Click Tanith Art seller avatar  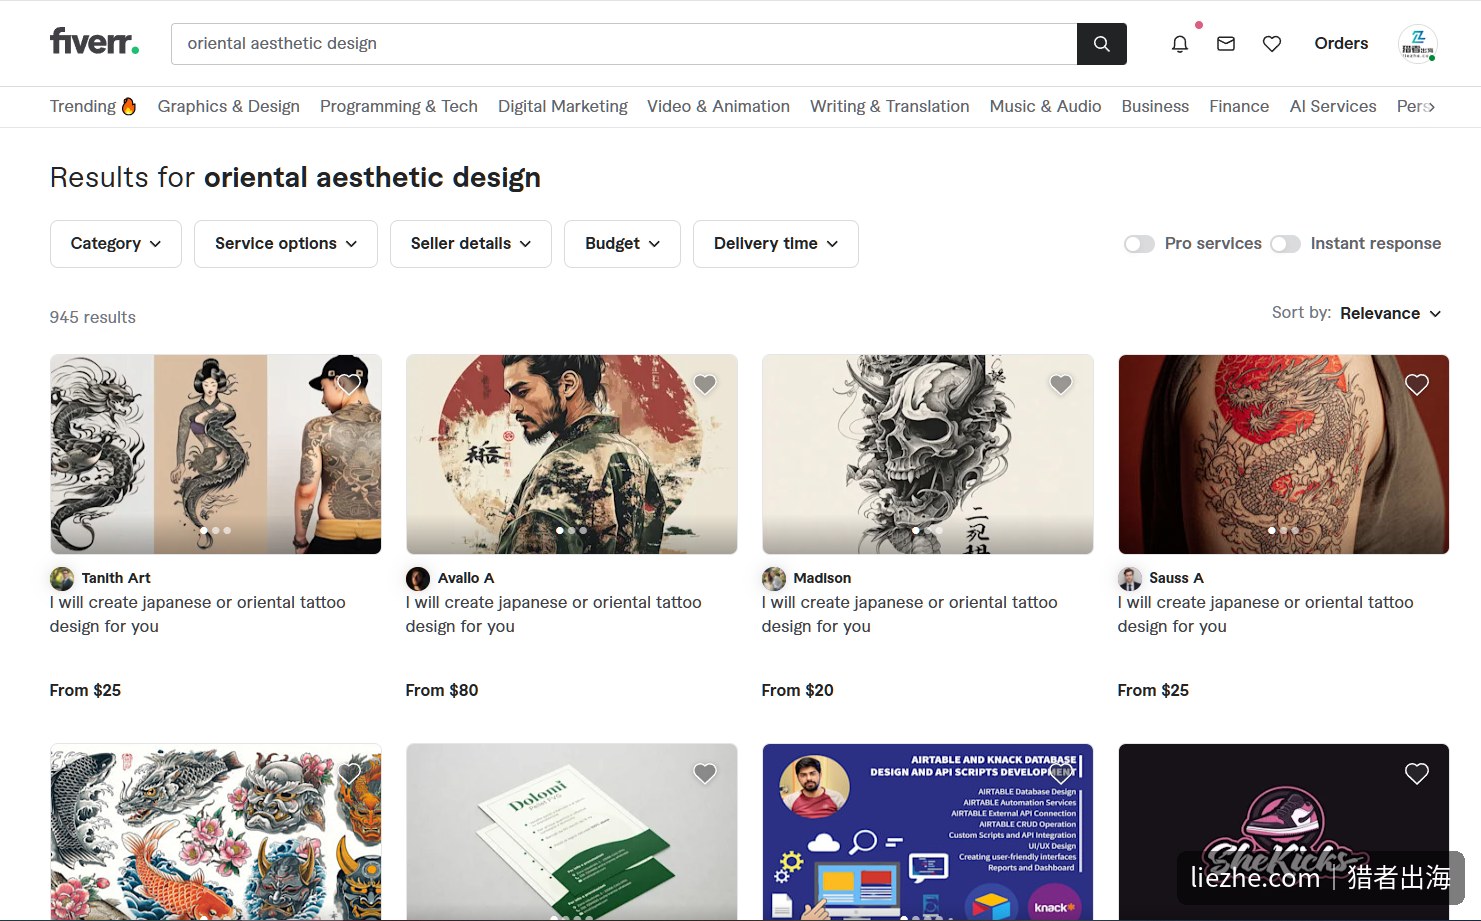[62, 578]
